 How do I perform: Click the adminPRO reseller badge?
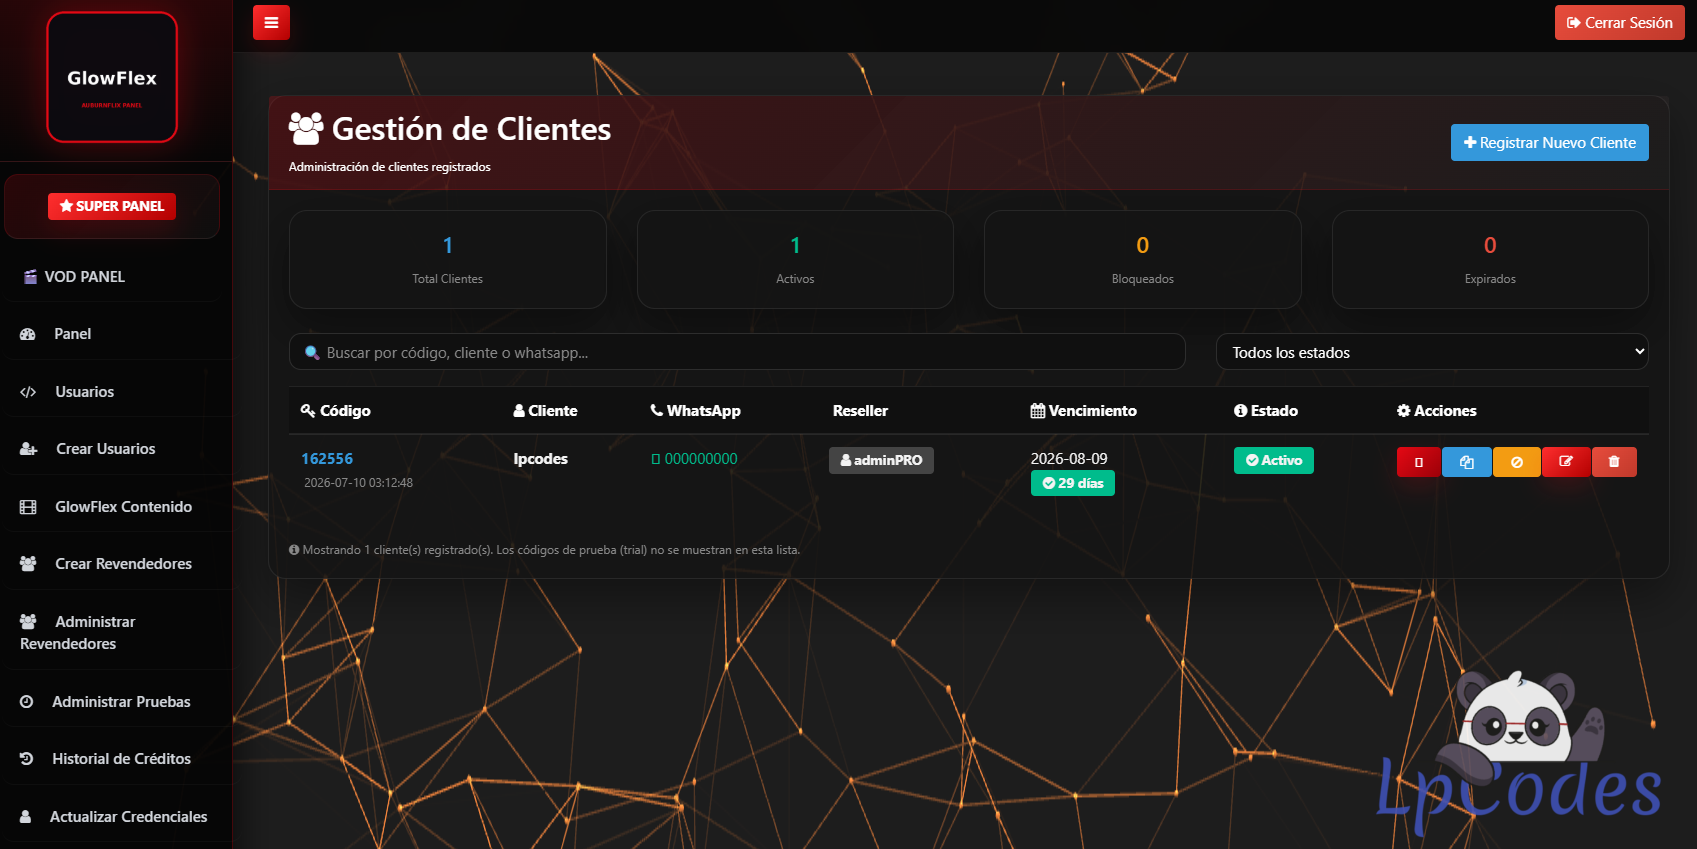point(881,460)
